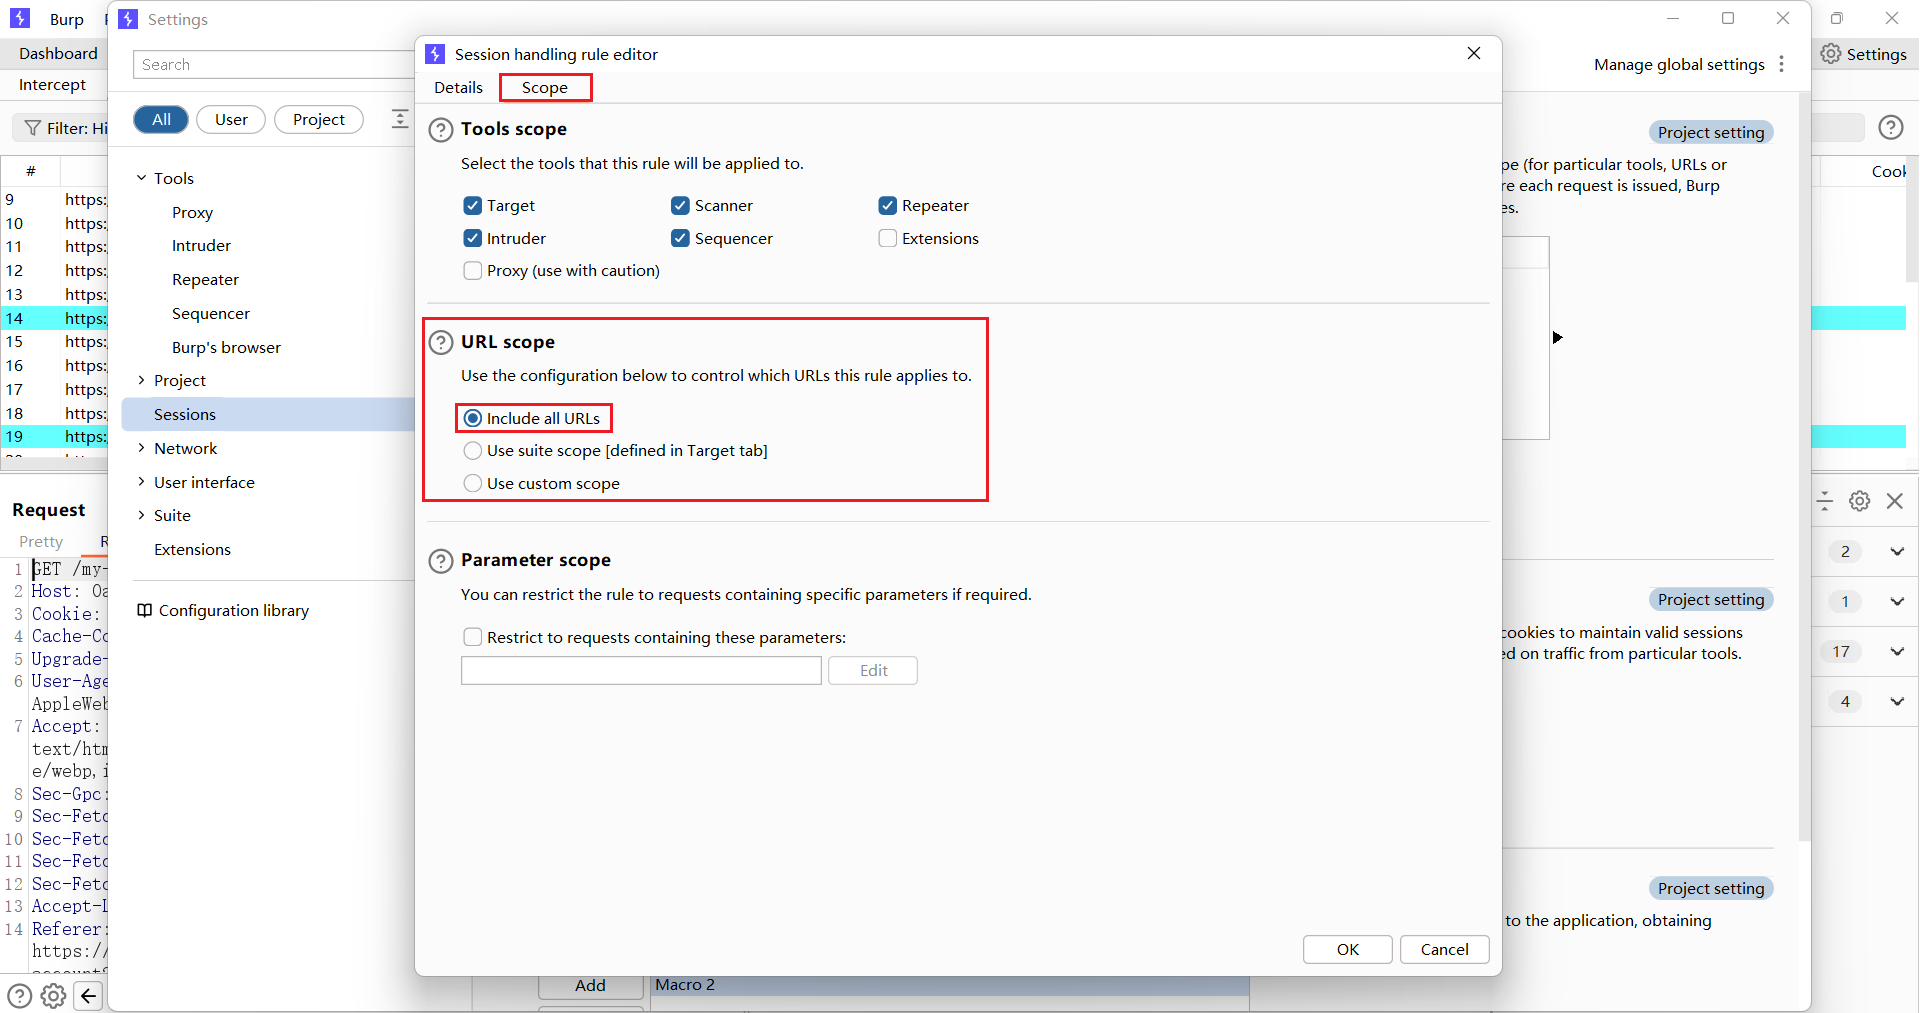Expand the Suite tree node
Screen dimensions: 1920x1013
[x=141, y=515]
